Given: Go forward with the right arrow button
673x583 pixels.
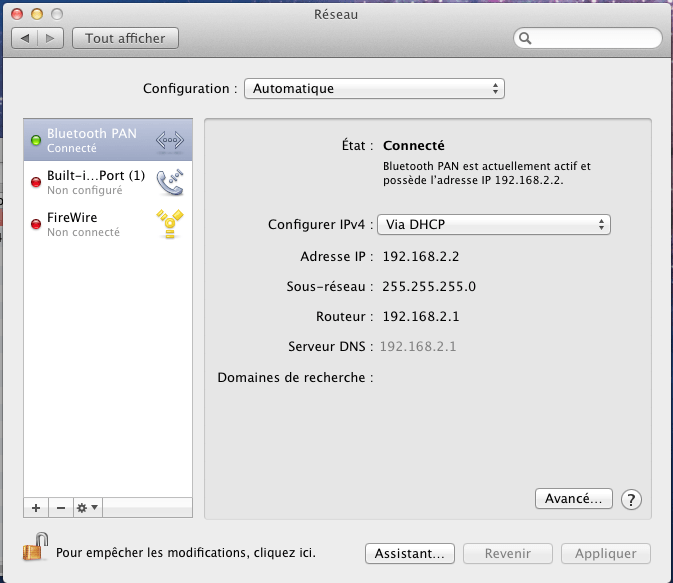Looking at the screenshot, I should (x=51, y=39).
